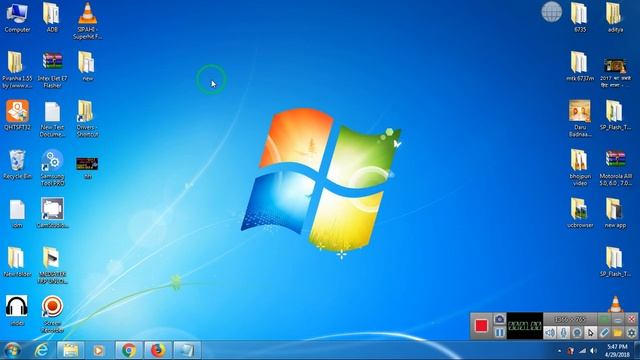Click the green button in recorder panel
Image resolution: width=640 pixels, height=360 pixels.
pyautogui.click(x=604, y=319)
